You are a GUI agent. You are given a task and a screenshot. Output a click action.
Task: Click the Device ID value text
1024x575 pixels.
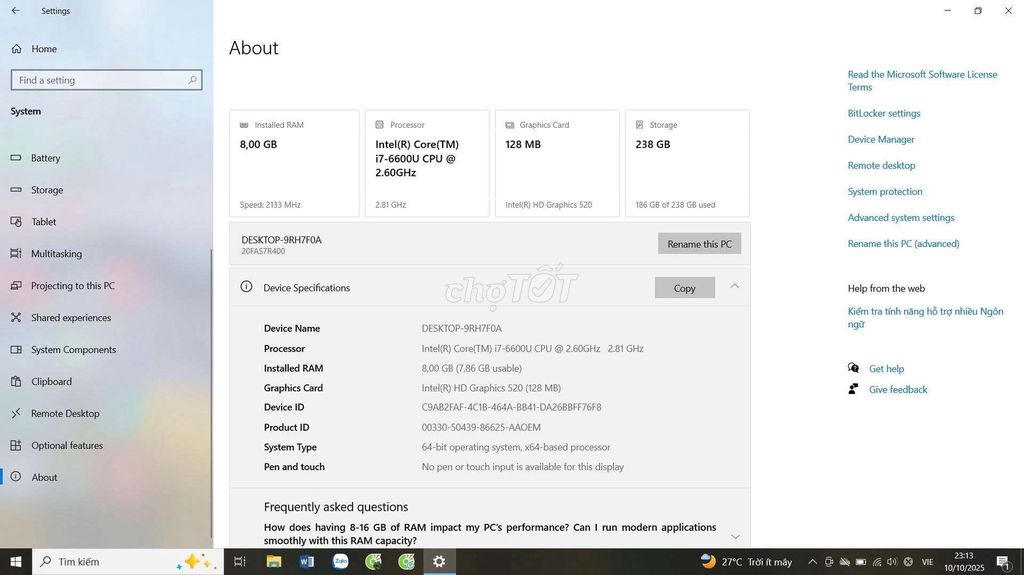point(511,407)
